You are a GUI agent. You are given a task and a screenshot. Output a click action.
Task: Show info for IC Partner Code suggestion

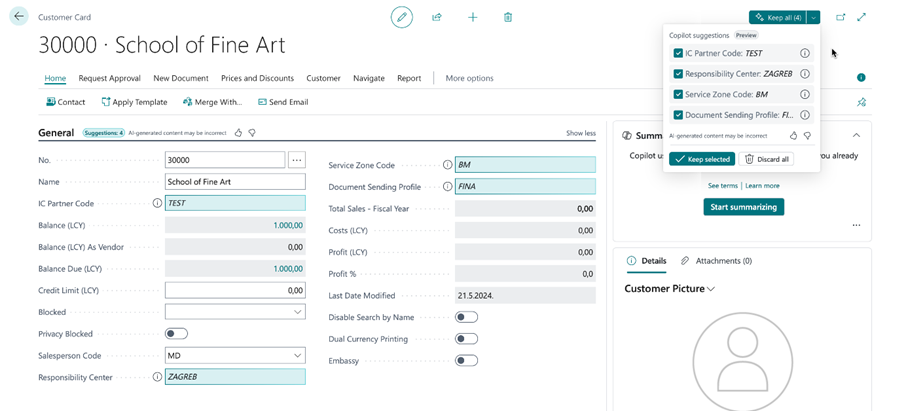pyautogui.click(x=804, y=53)
